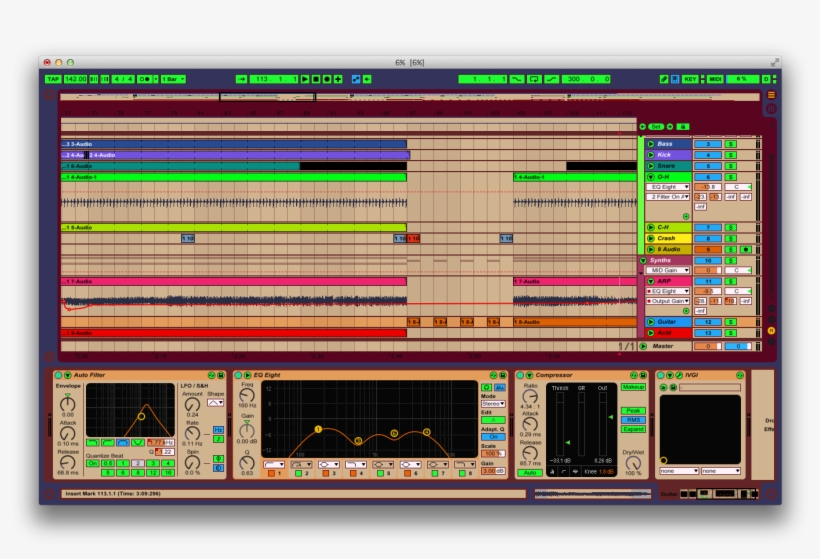The image size is (820, 559).
Task: Click the 4 / 4 time signature field
Action: [123, 79]
